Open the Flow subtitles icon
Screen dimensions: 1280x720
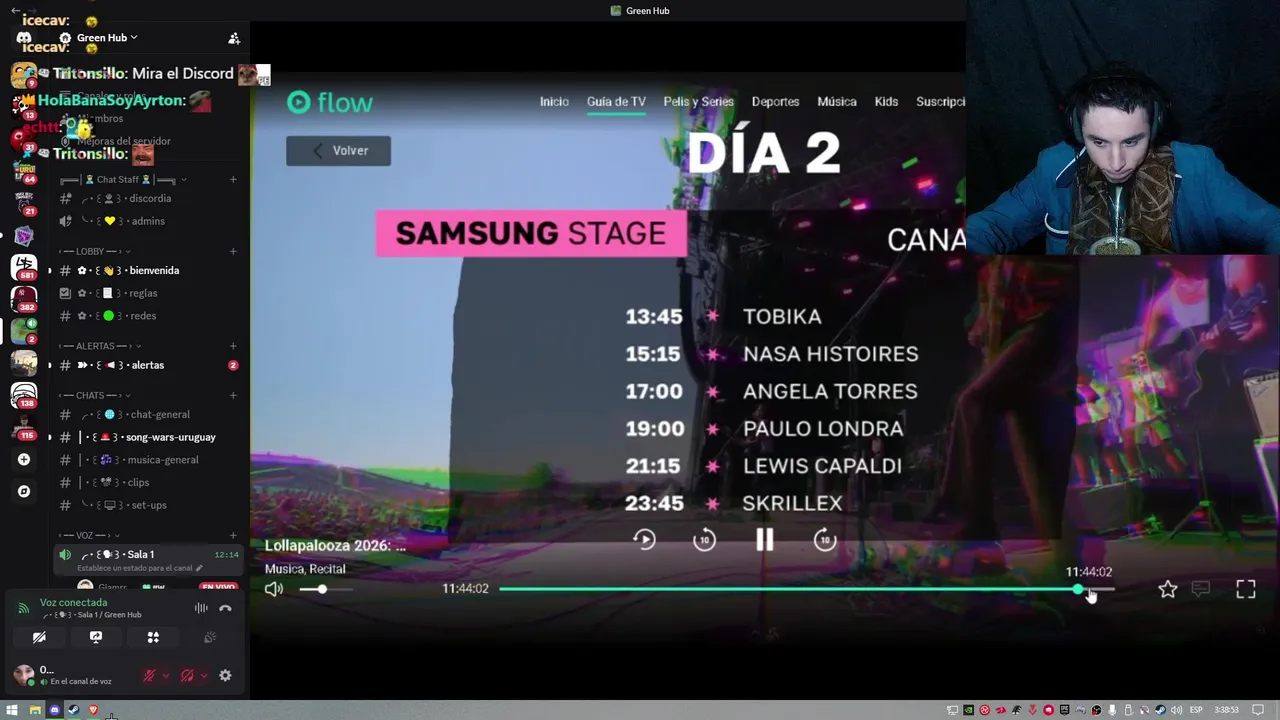tap(1201, 589)
